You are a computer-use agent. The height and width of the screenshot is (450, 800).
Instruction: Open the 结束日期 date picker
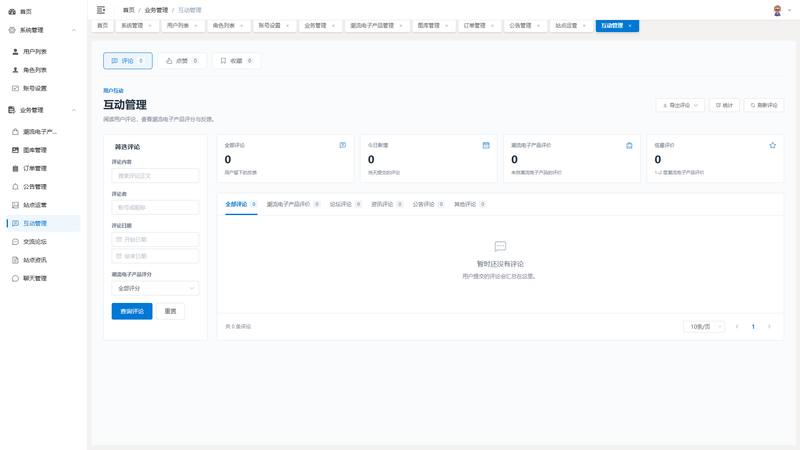point(155,256)
